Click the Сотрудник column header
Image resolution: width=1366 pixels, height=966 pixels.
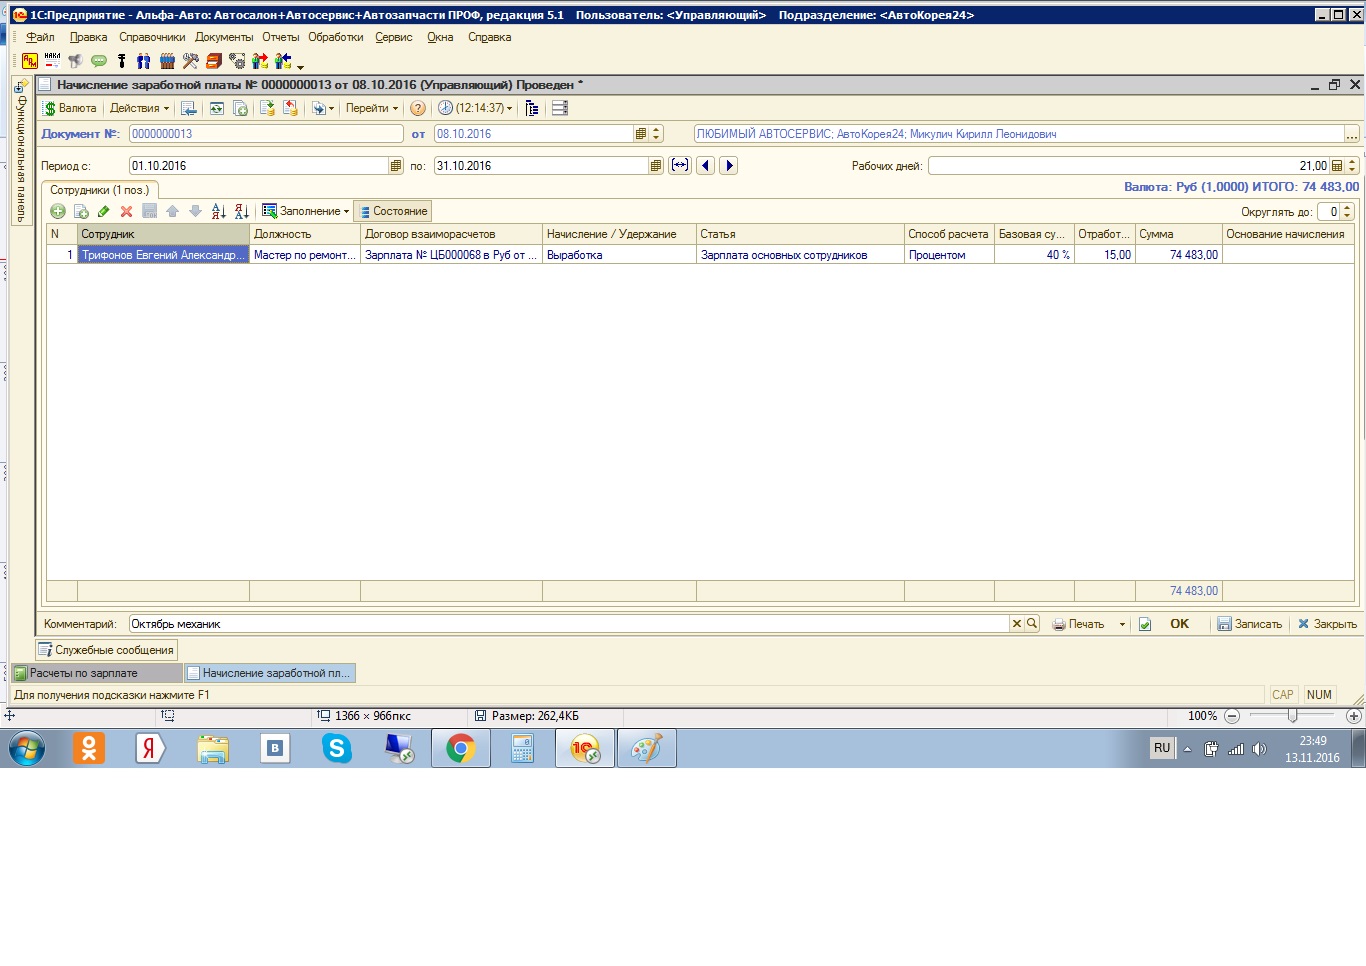click(163, 234)
